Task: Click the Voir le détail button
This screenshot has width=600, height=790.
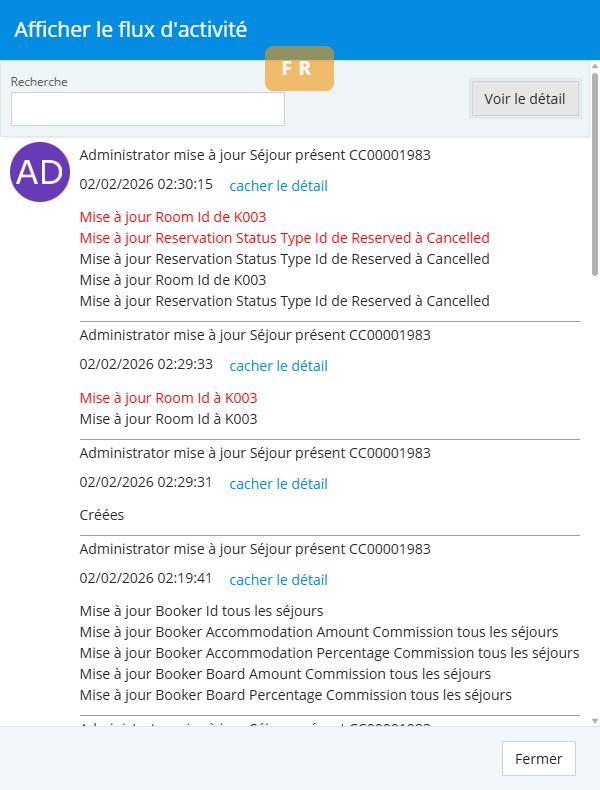Action: coord(525,98)
